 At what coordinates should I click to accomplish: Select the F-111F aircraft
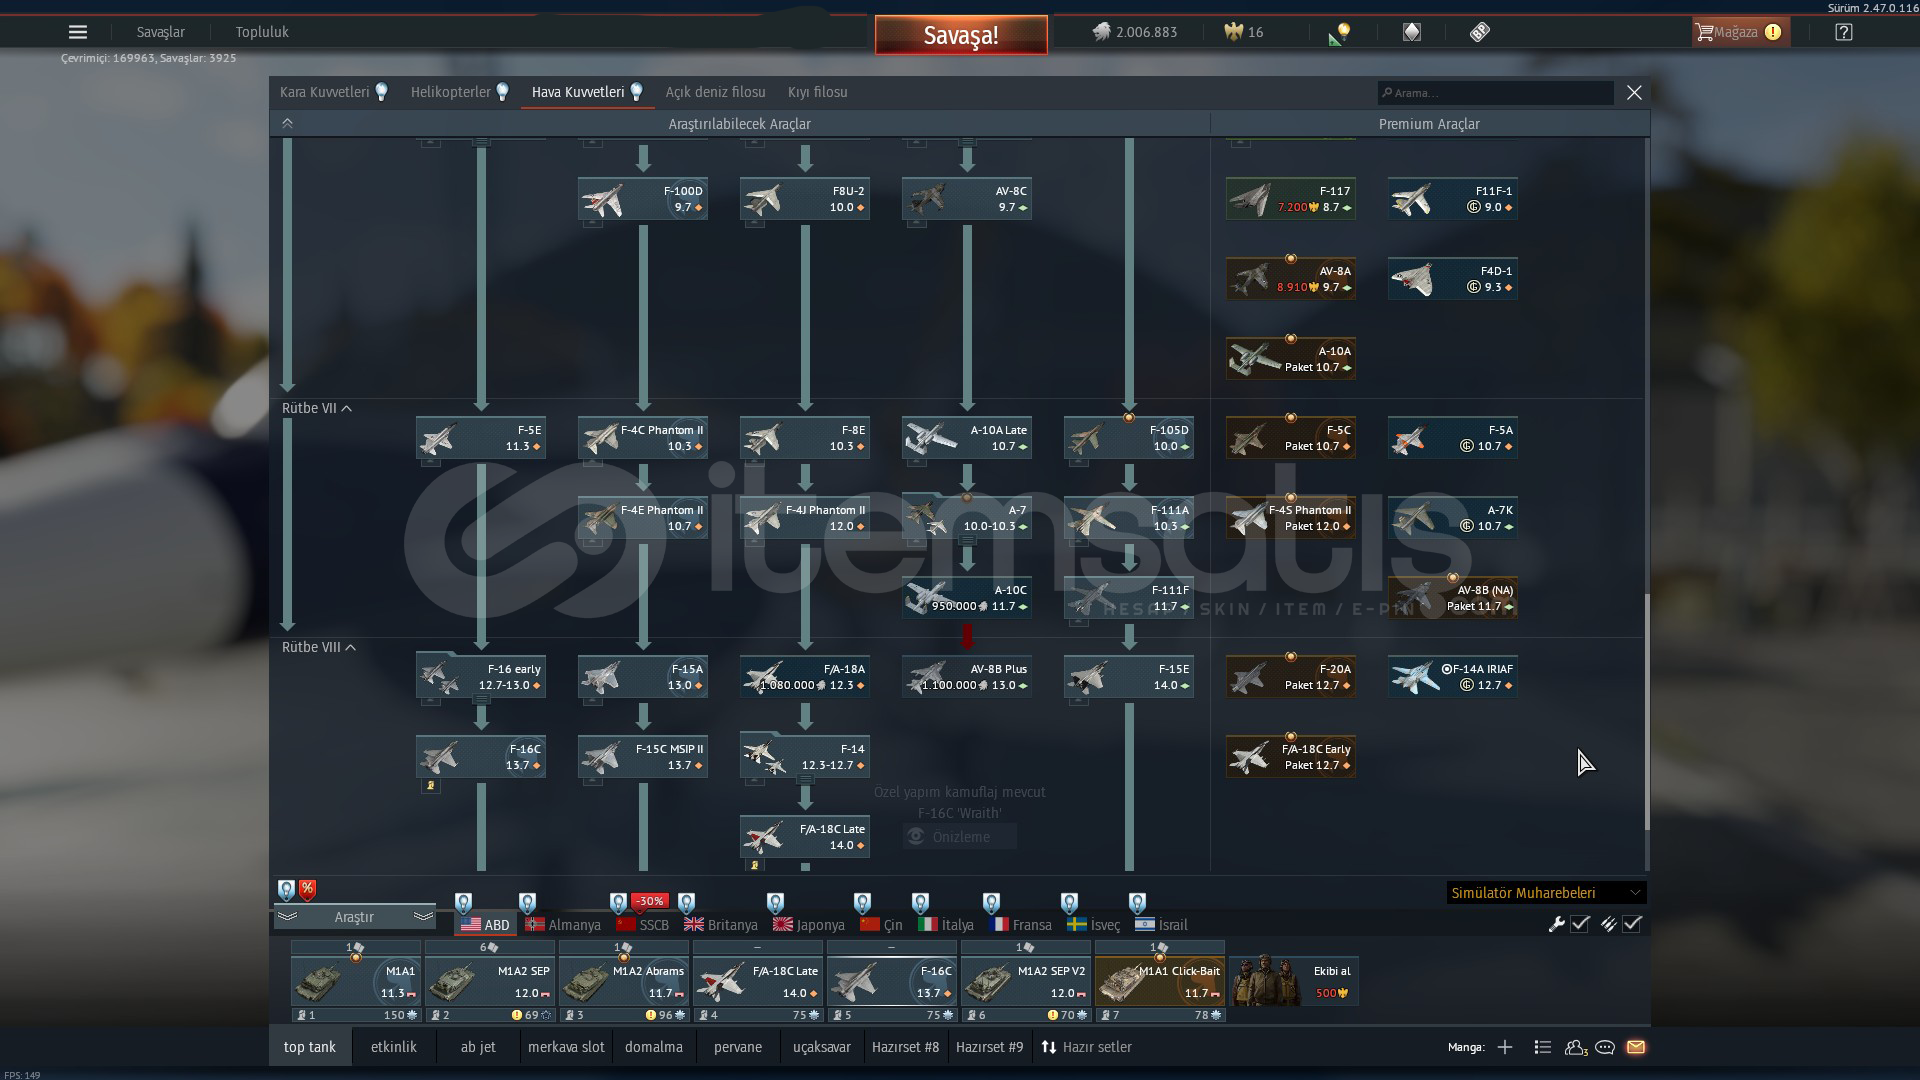tap(1129, 598)
